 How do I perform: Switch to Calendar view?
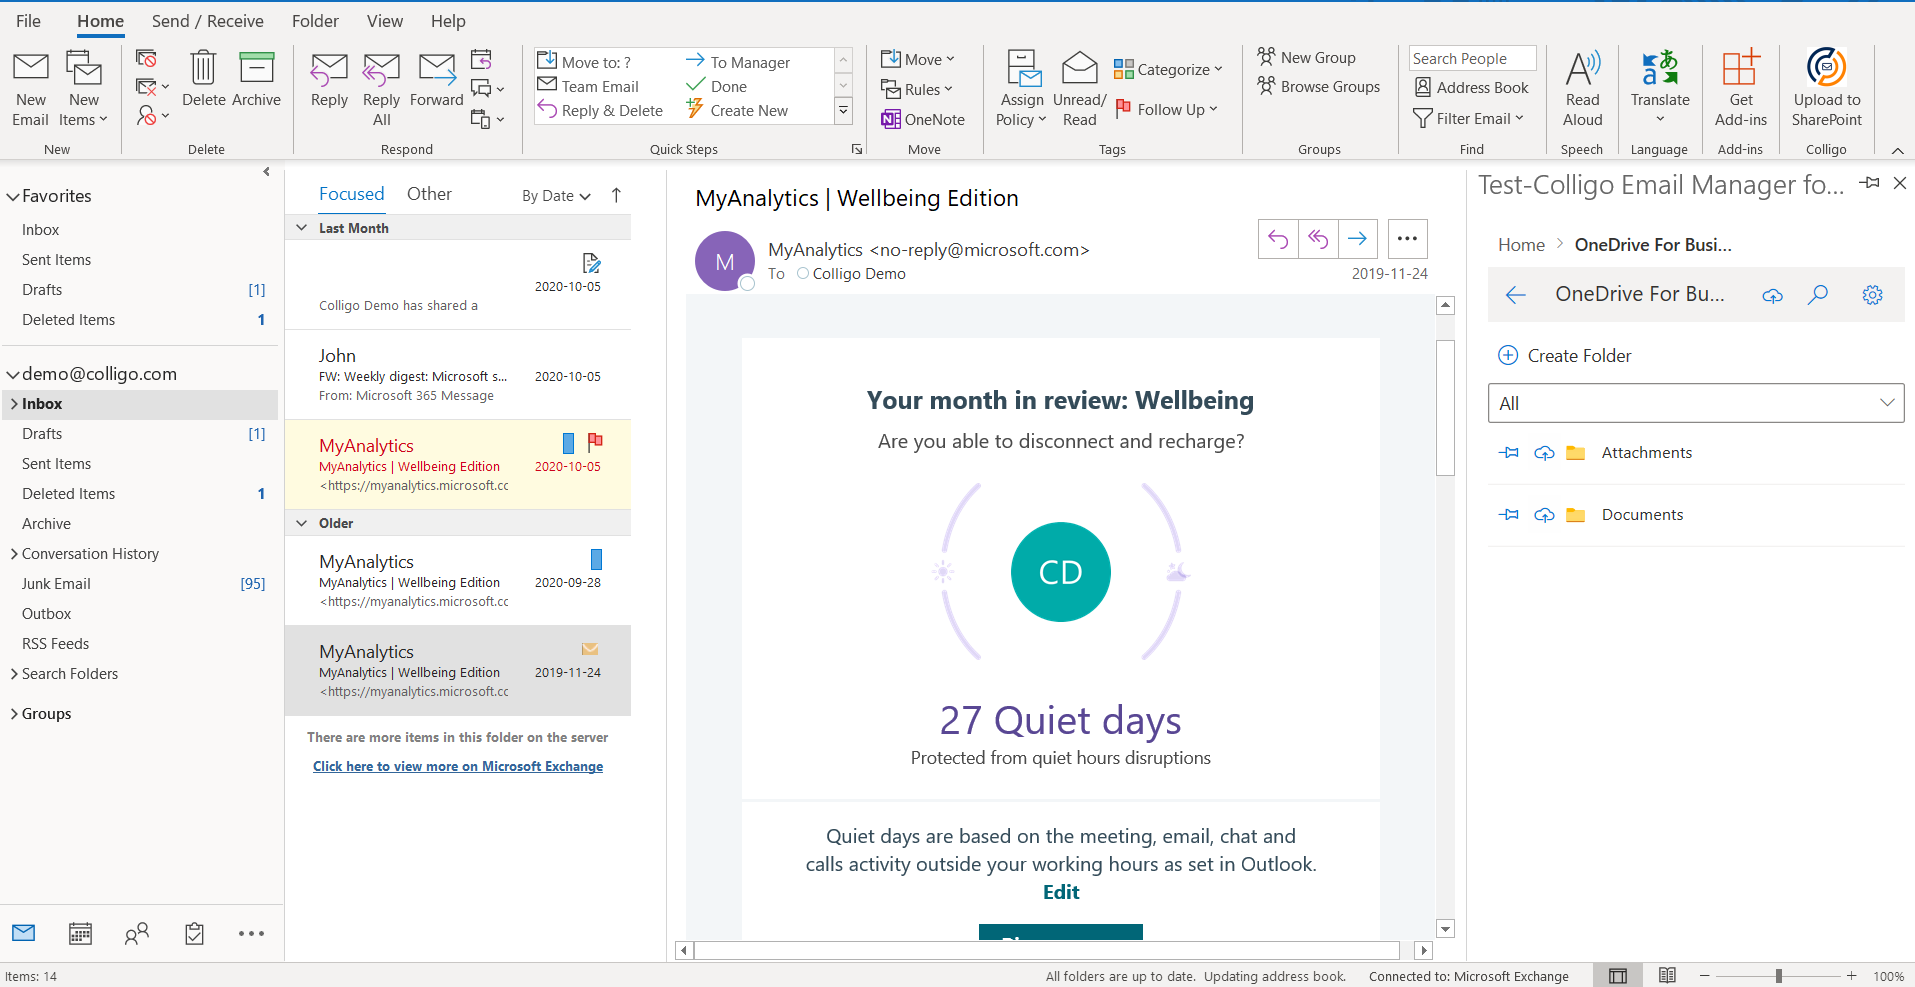[80, 933]
